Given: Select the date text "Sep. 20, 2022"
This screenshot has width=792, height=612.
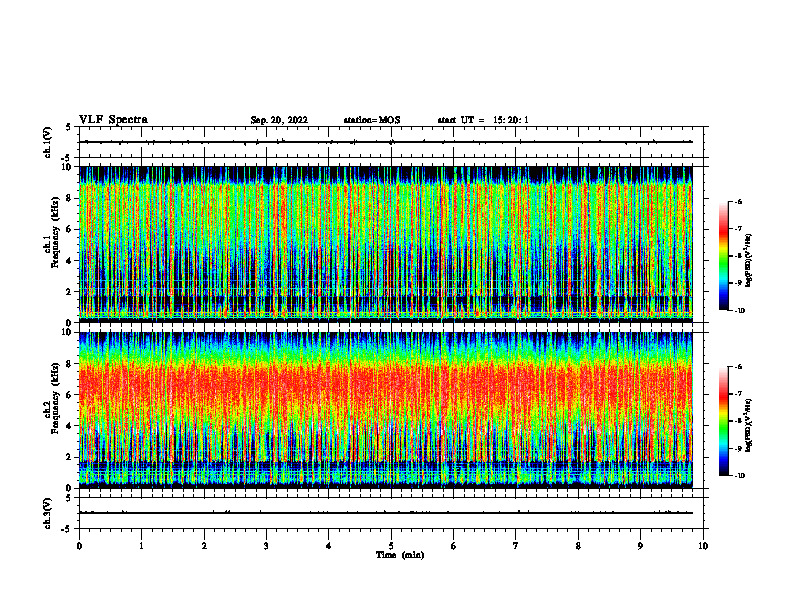Looking at the screenshot, I should pos(279,120).
